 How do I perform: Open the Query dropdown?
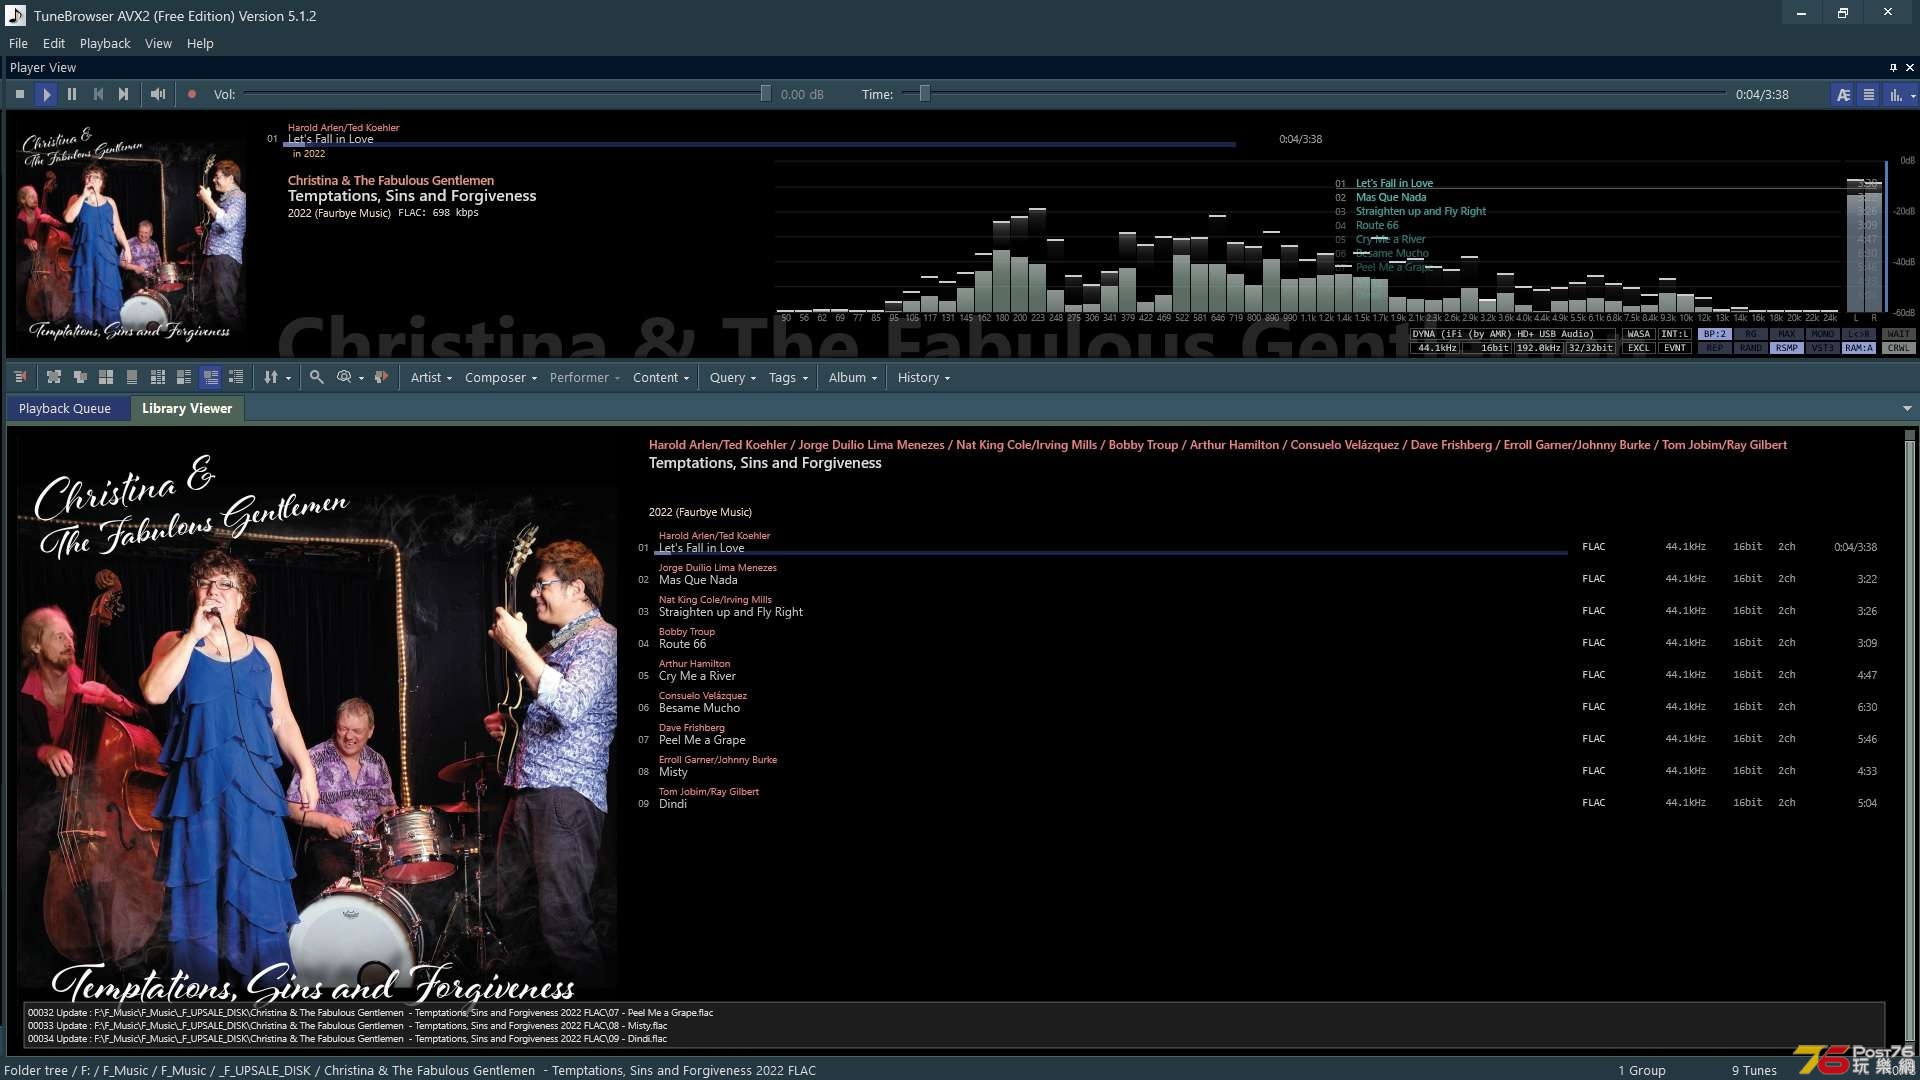[x=733, y=377]
